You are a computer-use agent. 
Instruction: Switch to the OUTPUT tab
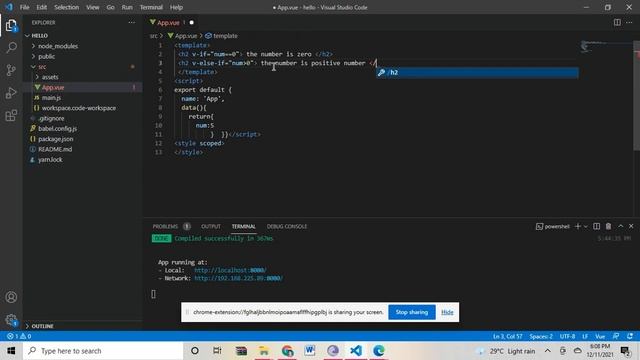click(211, 226)
